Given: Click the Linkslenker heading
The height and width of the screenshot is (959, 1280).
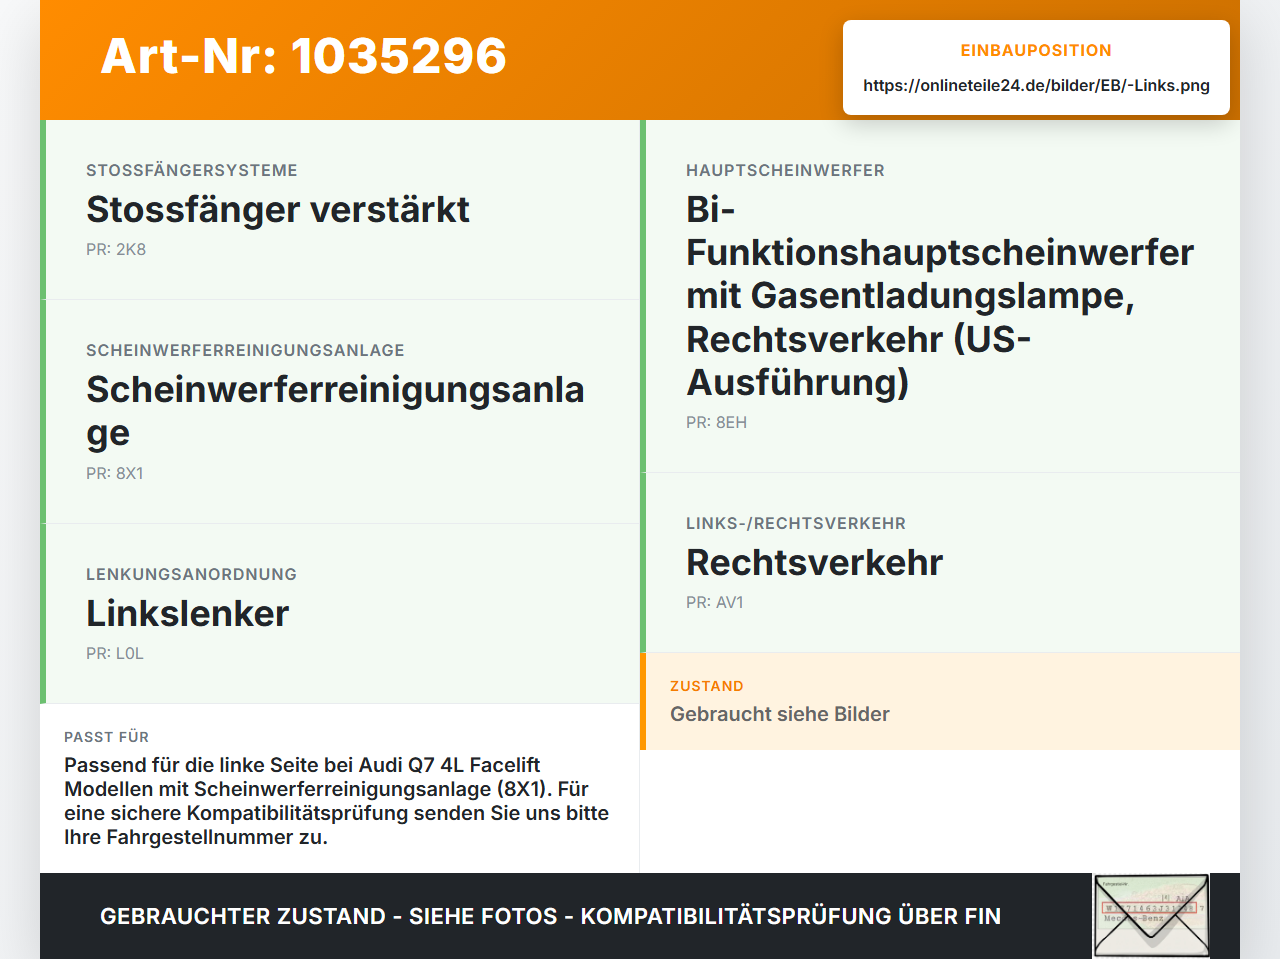Looking at the screenshot, I should [x=188, y=613].
